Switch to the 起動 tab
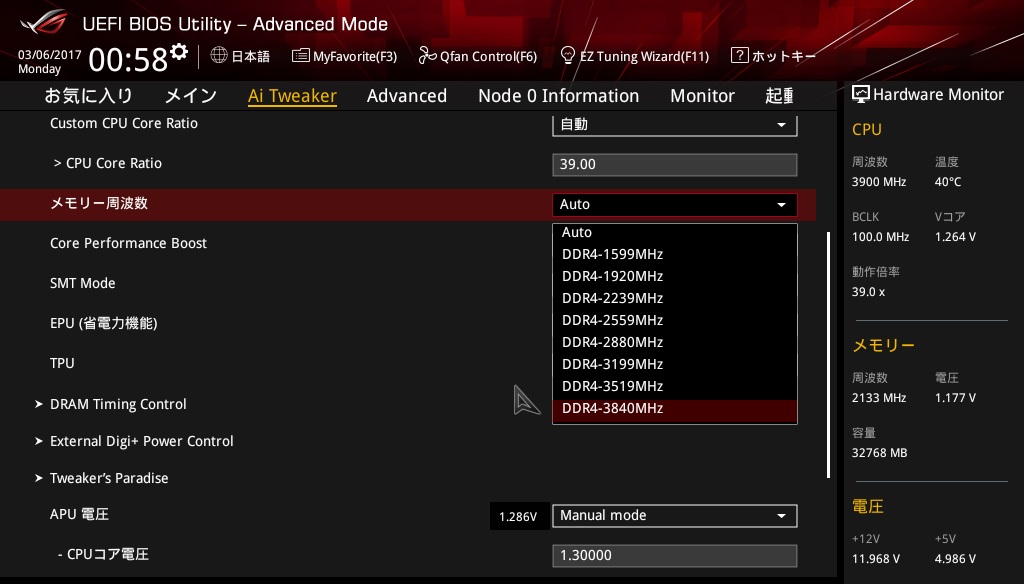This screenshot has height=584, width=1024. point(780,96)
